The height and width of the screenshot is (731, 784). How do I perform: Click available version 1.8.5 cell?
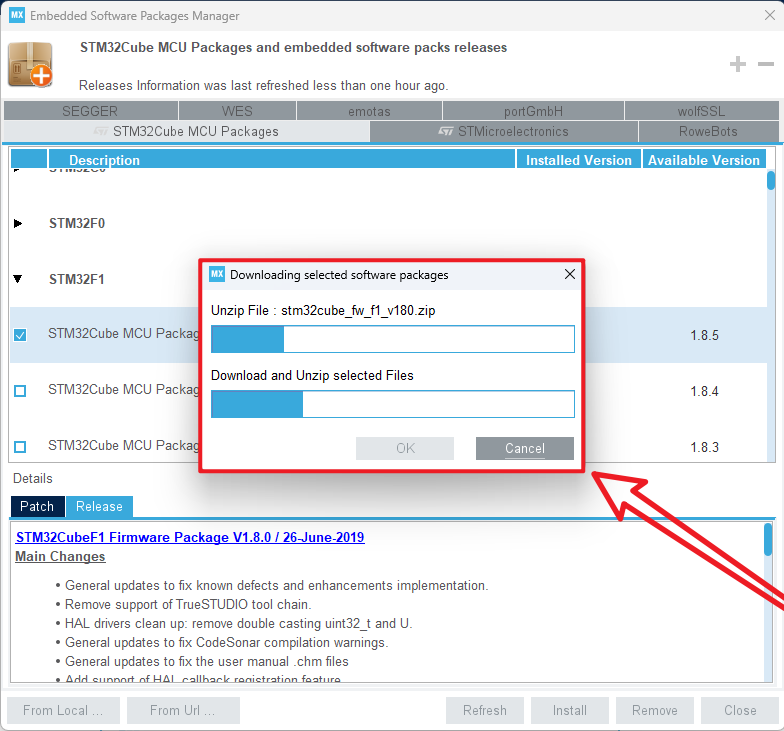click(x=704, y=335)
